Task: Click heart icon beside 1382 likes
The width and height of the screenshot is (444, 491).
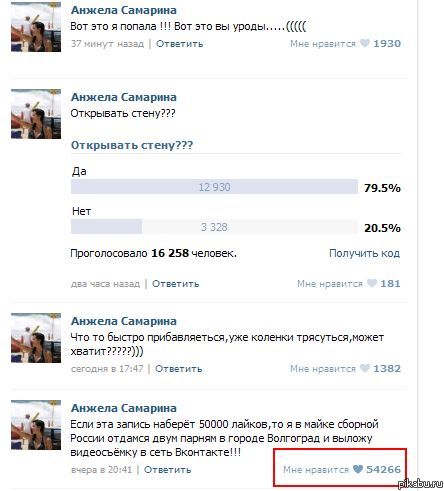Action: (365, 368)
